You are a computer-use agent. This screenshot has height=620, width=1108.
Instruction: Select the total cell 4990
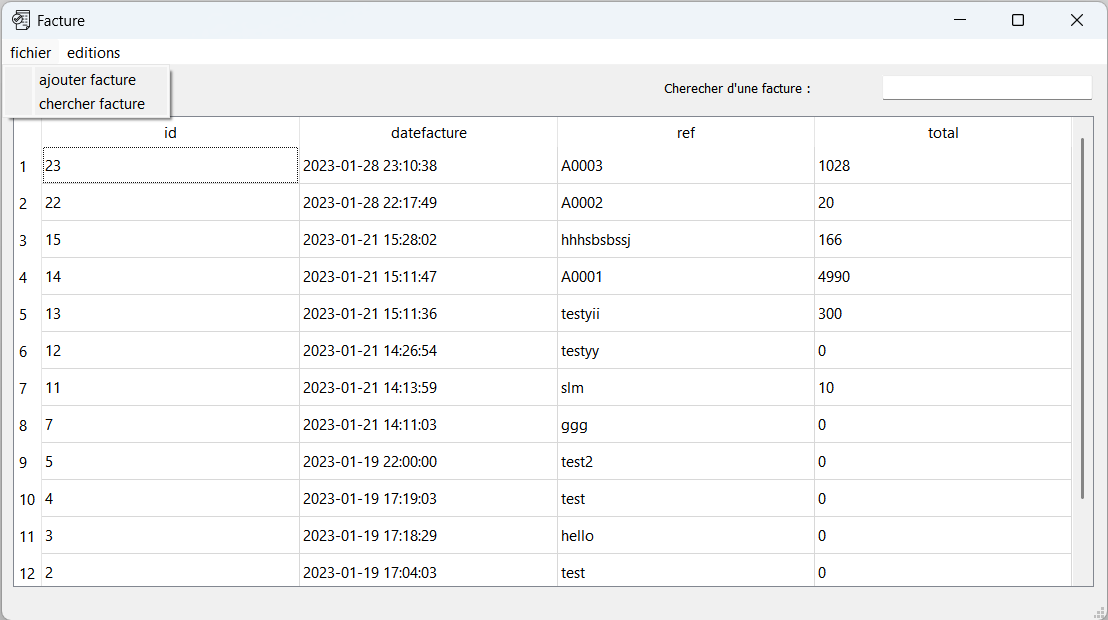[943, 276]
